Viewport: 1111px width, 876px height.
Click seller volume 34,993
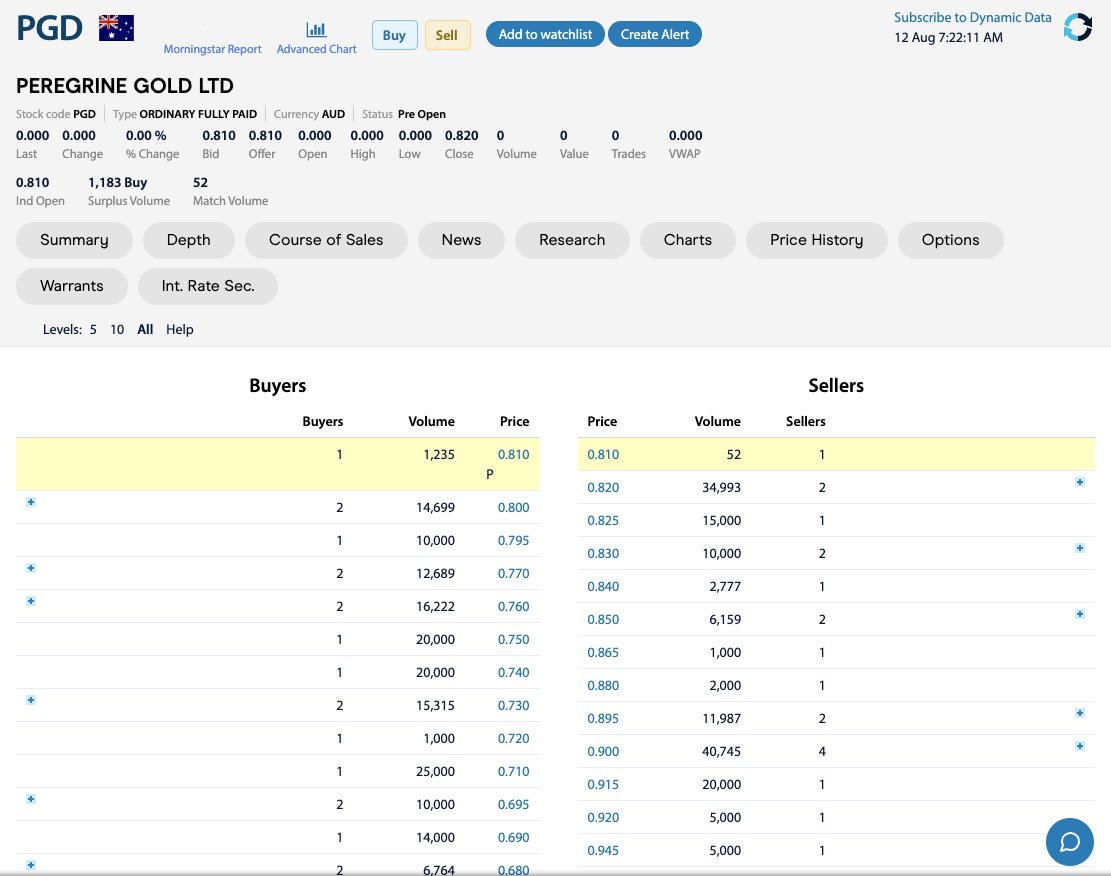[x=721, y=488]
